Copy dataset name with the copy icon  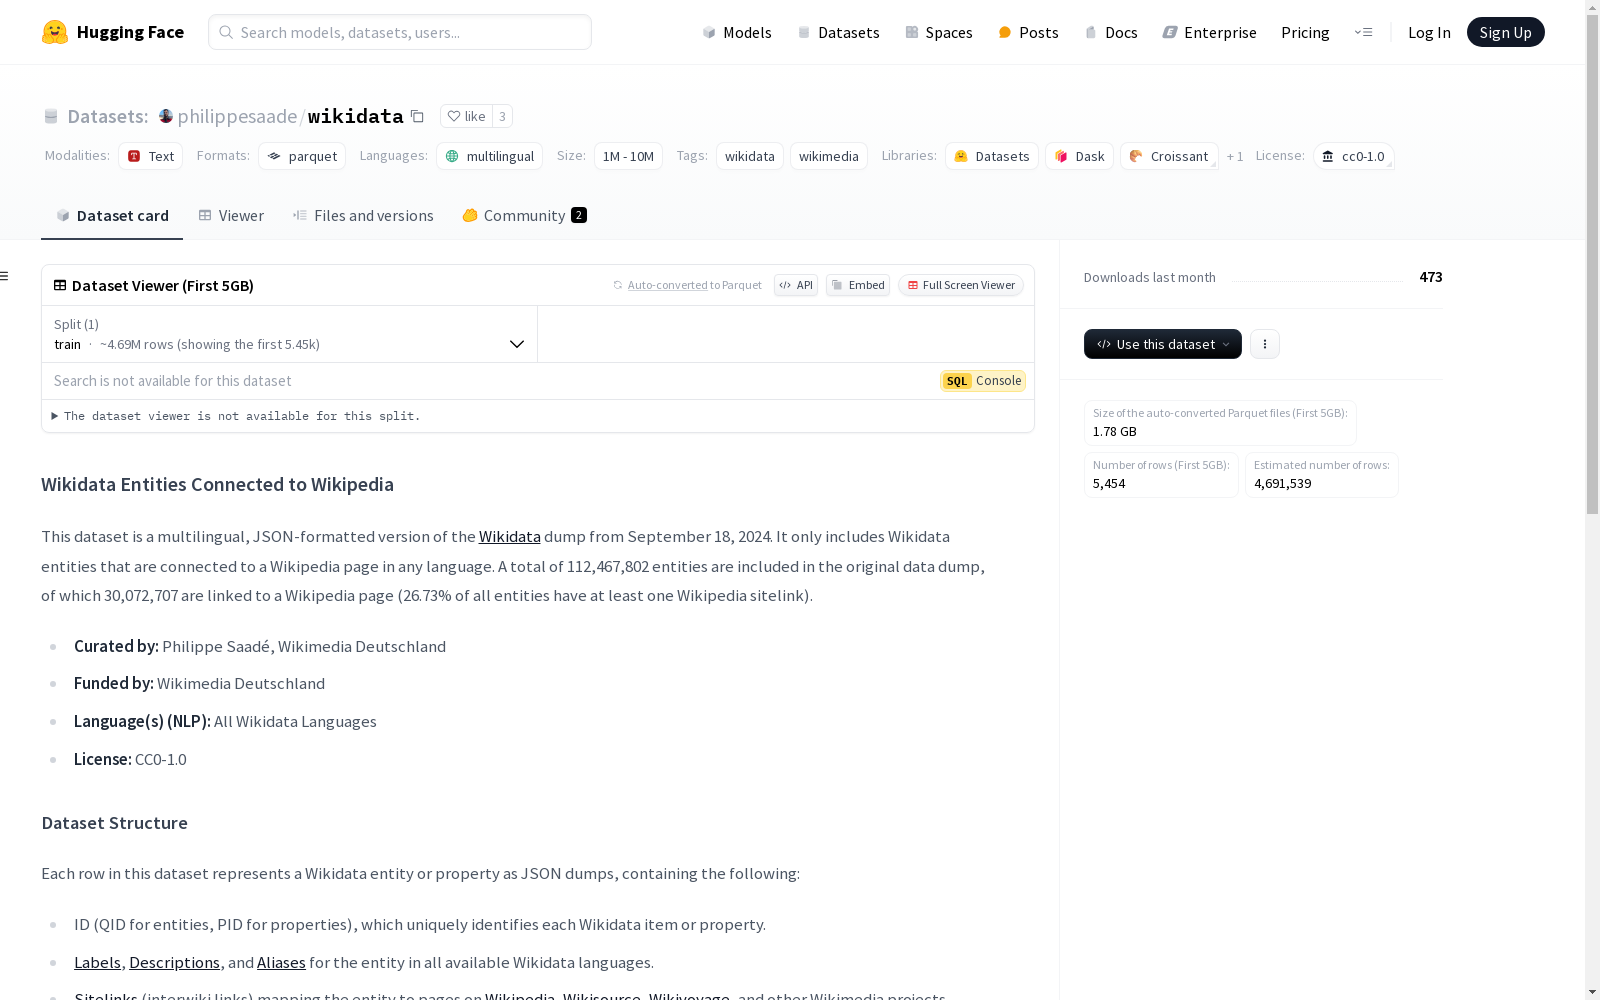point(417,117)
